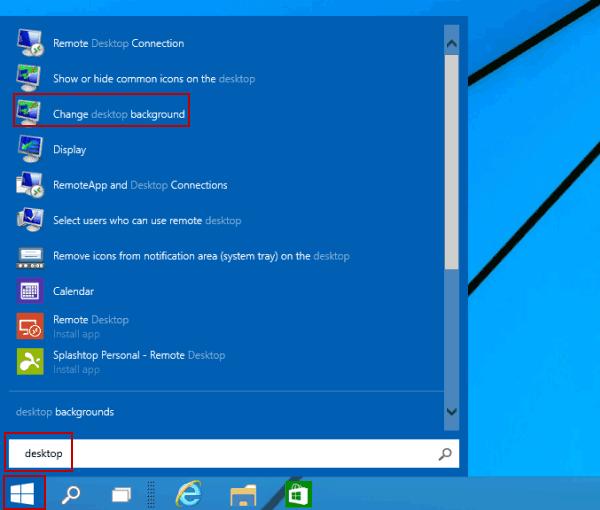
Task: Click the search box containing desktop
Action: (x=230, y=454)
